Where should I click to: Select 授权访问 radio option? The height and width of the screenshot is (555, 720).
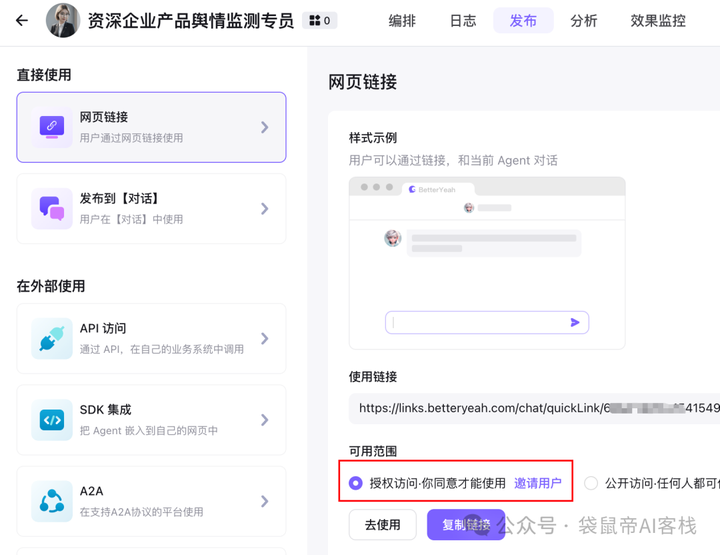click(356, 483)
